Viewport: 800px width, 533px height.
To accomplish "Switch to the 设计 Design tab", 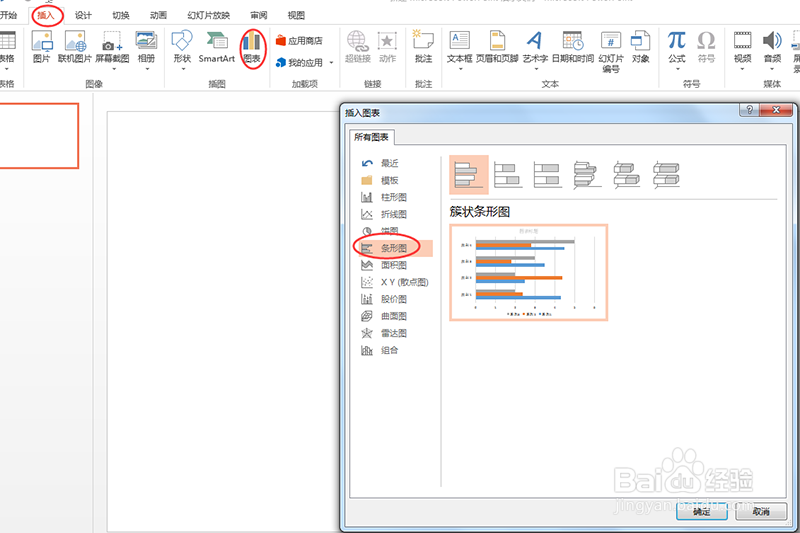I will pos(83,15).
